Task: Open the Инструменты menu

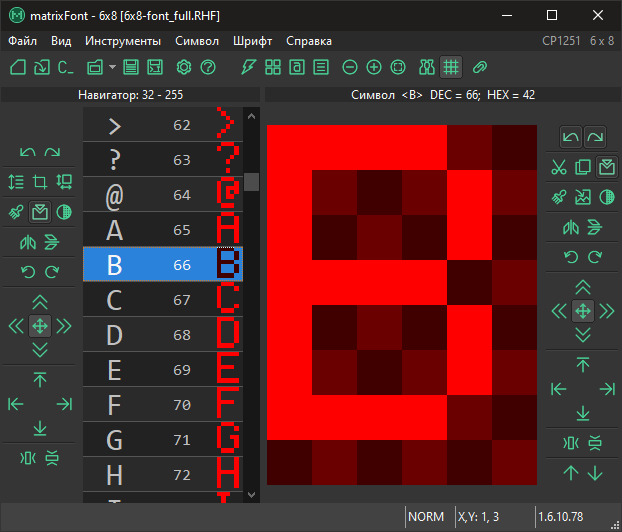Action: point(123,41)
